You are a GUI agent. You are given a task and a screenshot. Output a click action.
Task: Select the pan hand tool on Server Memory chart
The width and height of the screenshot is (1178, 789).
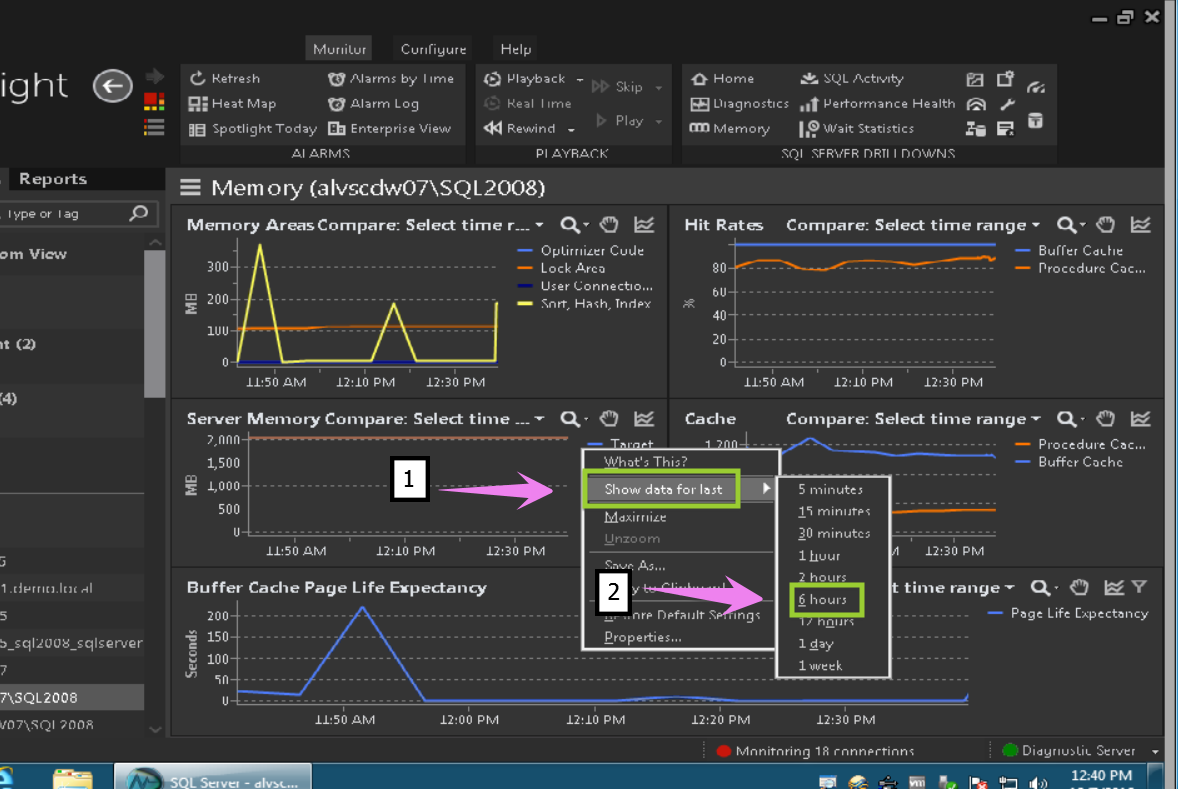click(x=609, y=419)
